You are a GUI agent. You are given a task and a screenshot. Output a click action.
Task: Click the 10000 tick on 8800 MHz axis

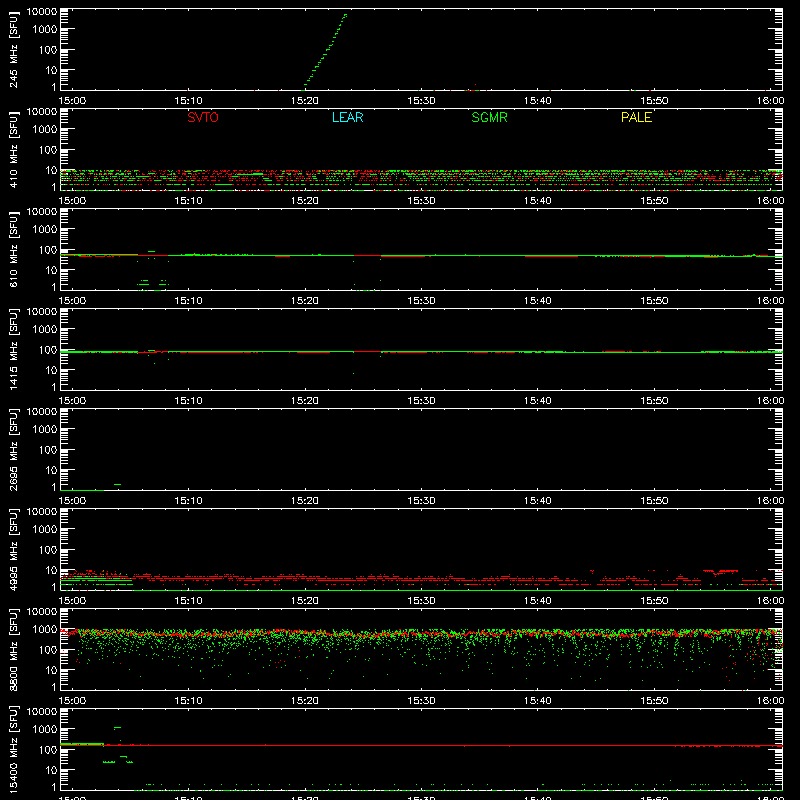click(42, 612)
